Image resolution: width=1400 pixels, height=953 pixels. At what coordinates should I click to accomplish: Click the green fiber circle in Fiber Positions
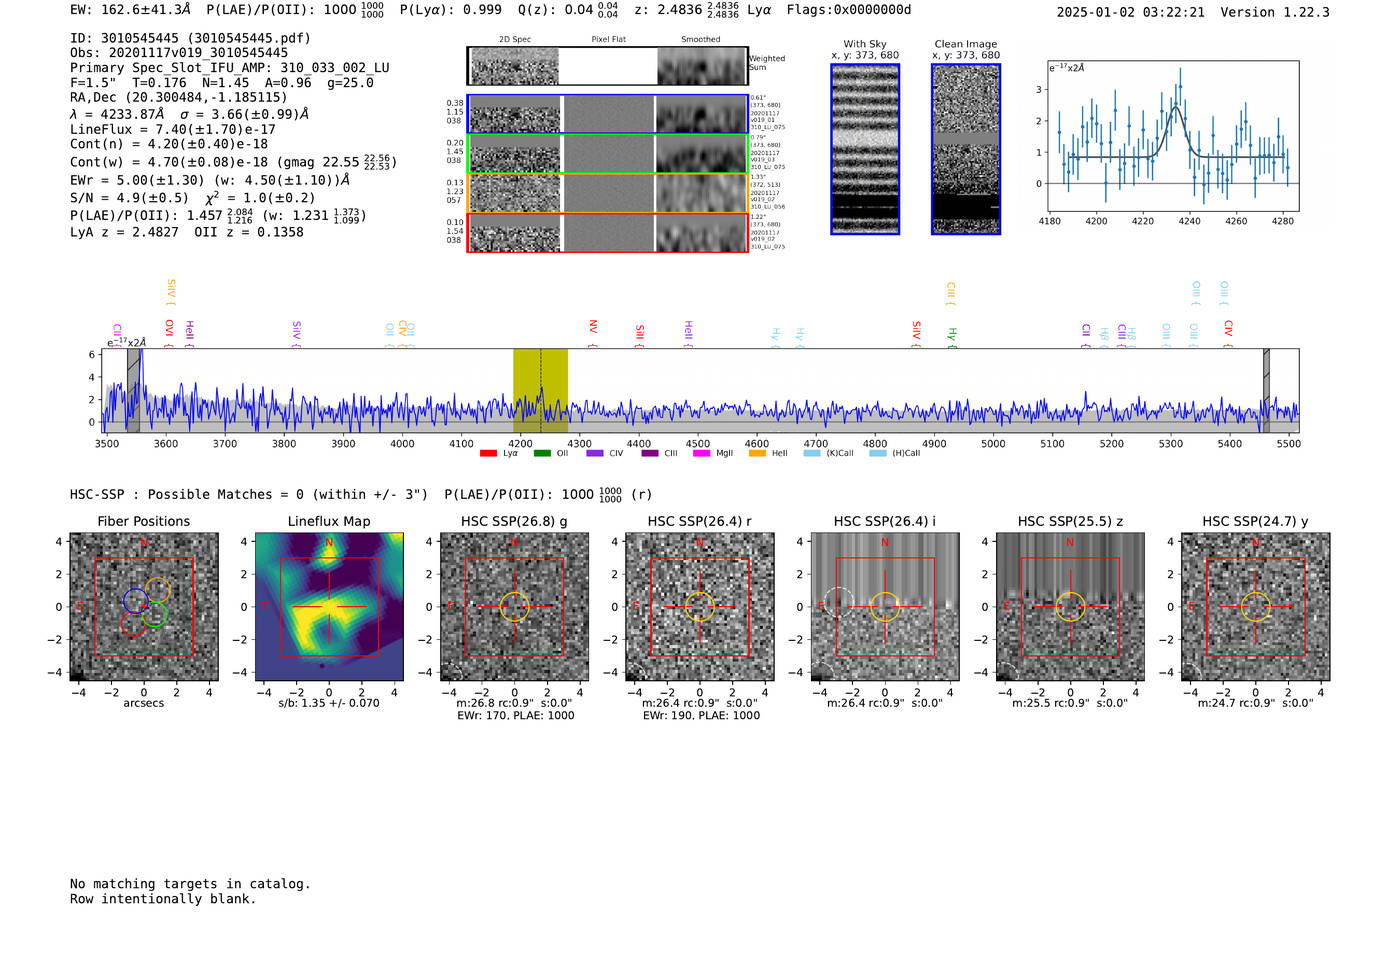click(x=155, y=615)
